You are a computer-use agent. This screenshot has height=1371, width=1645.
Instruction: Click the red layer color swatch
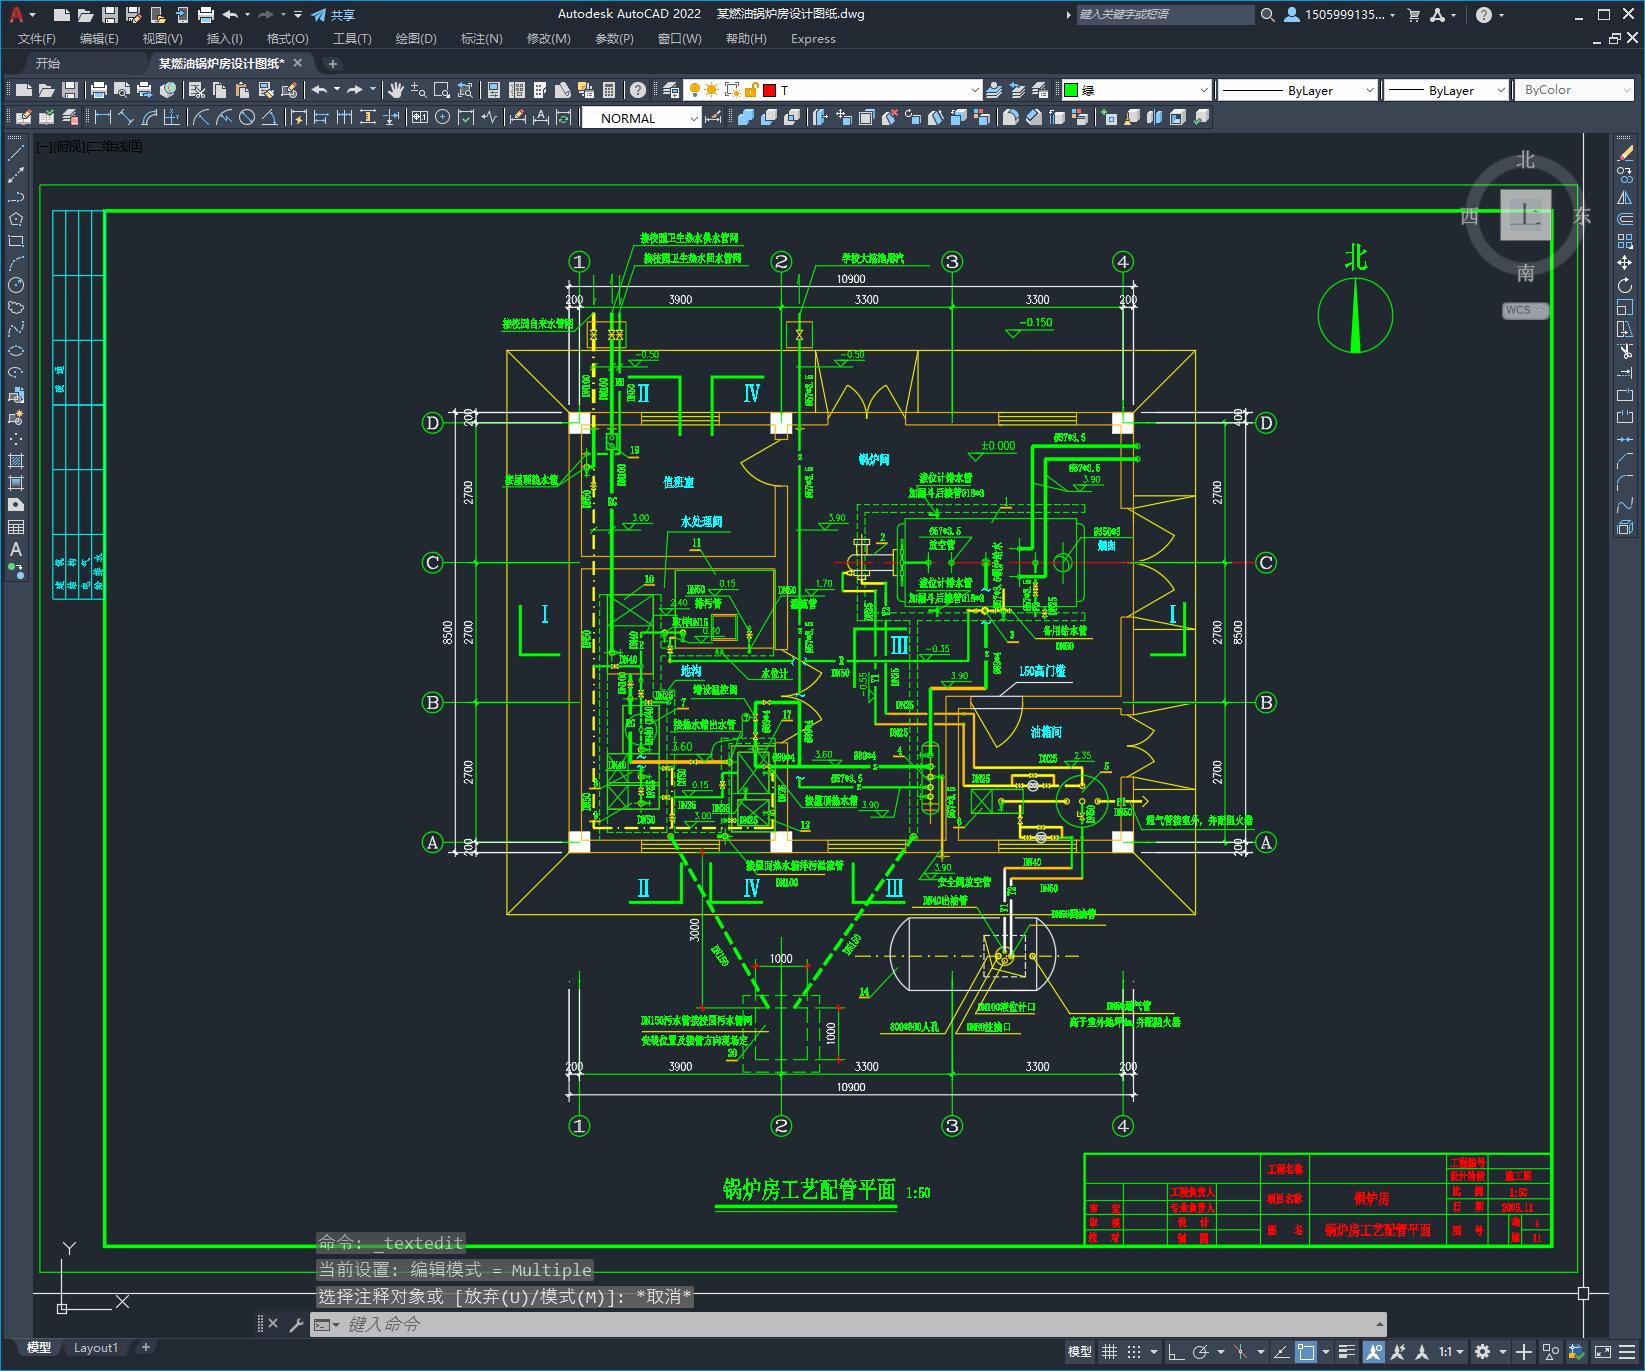pos(769,90)
